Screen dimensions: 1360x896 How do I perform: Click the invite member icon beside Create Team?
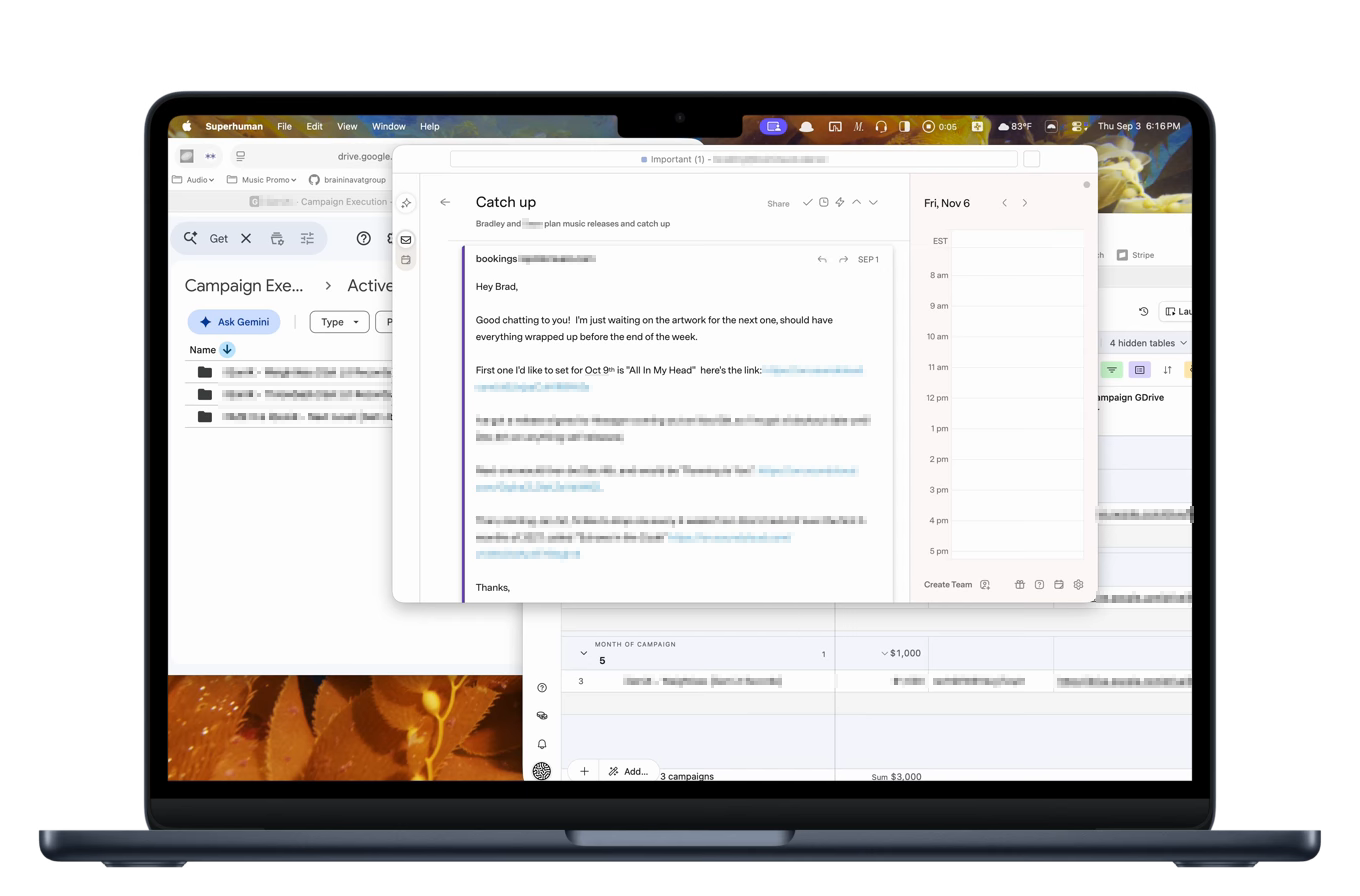tap(985, 585)
